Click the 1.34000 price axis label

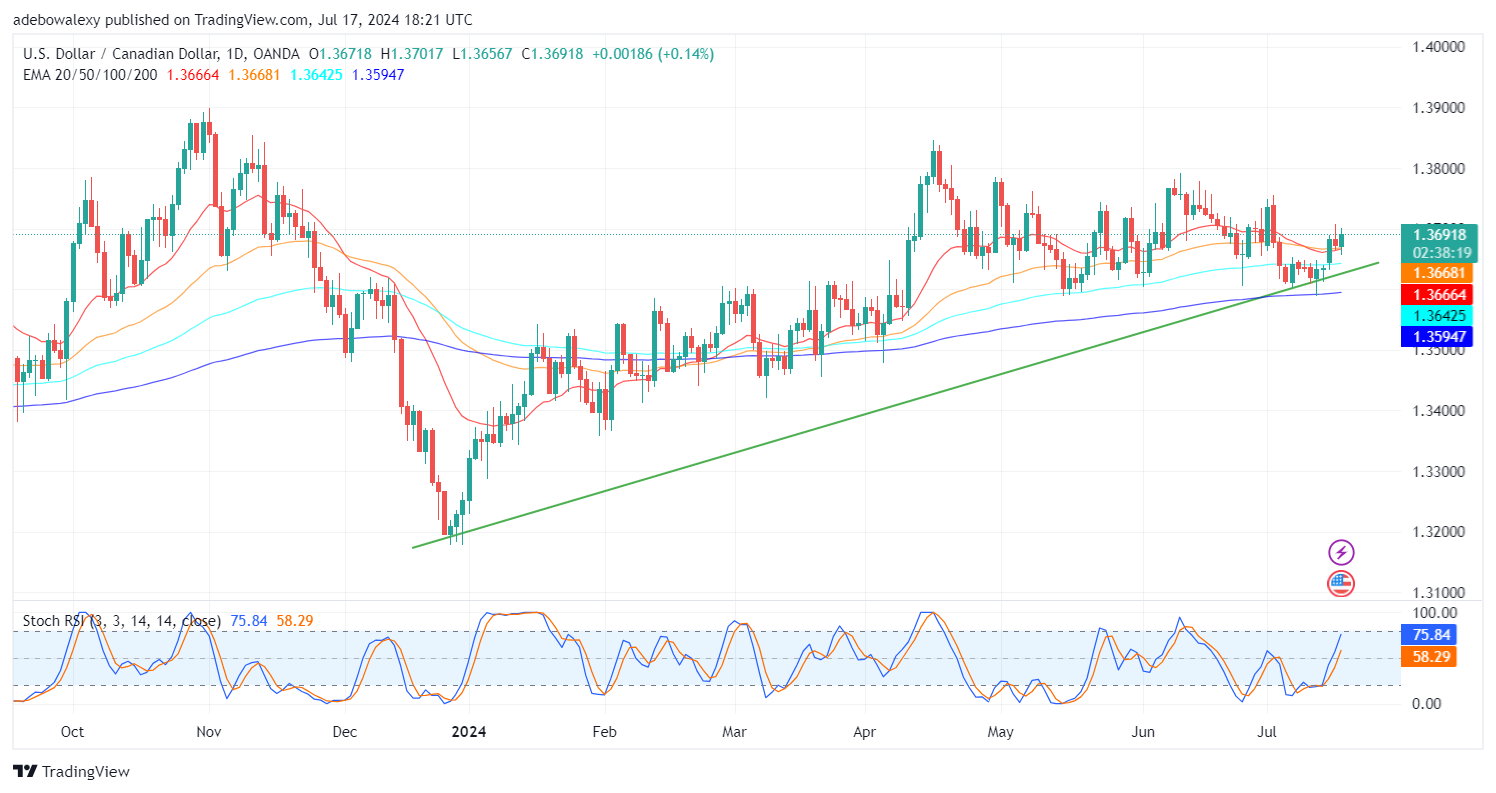point(1437,411)
